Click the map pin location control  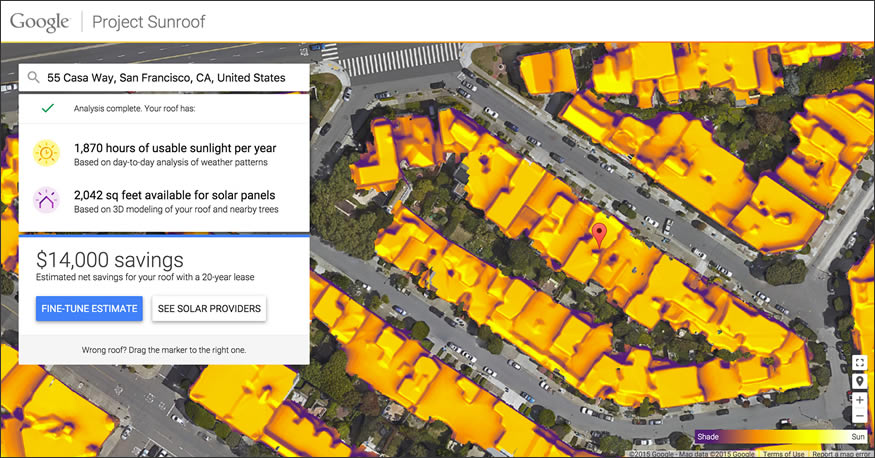point(859,381)
